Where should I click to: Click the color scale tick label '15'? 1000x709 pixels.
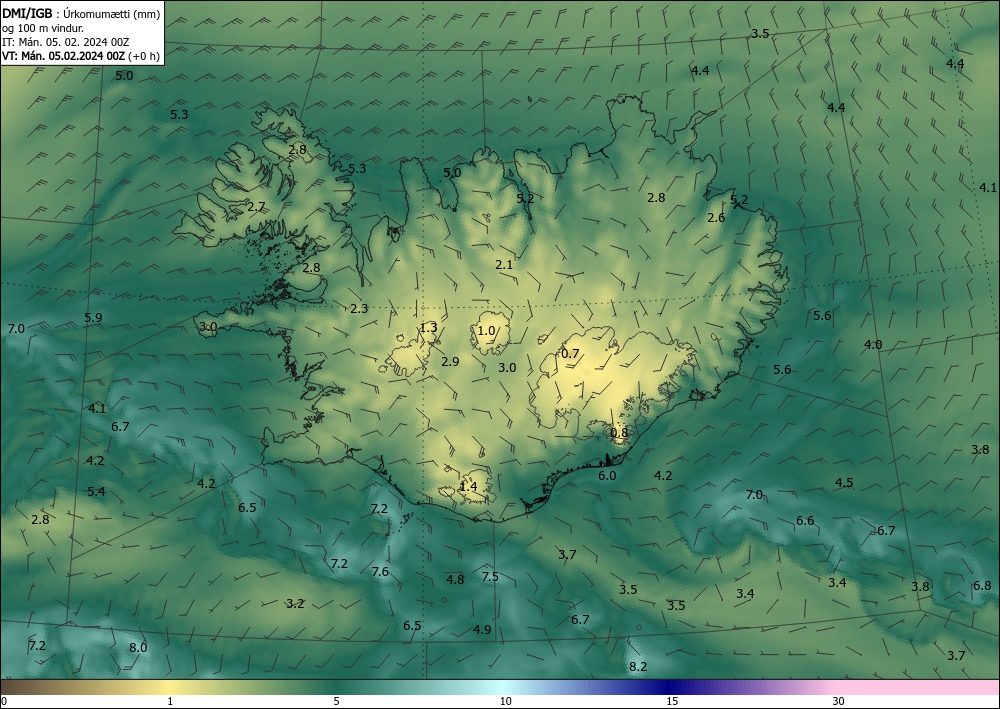672,702
